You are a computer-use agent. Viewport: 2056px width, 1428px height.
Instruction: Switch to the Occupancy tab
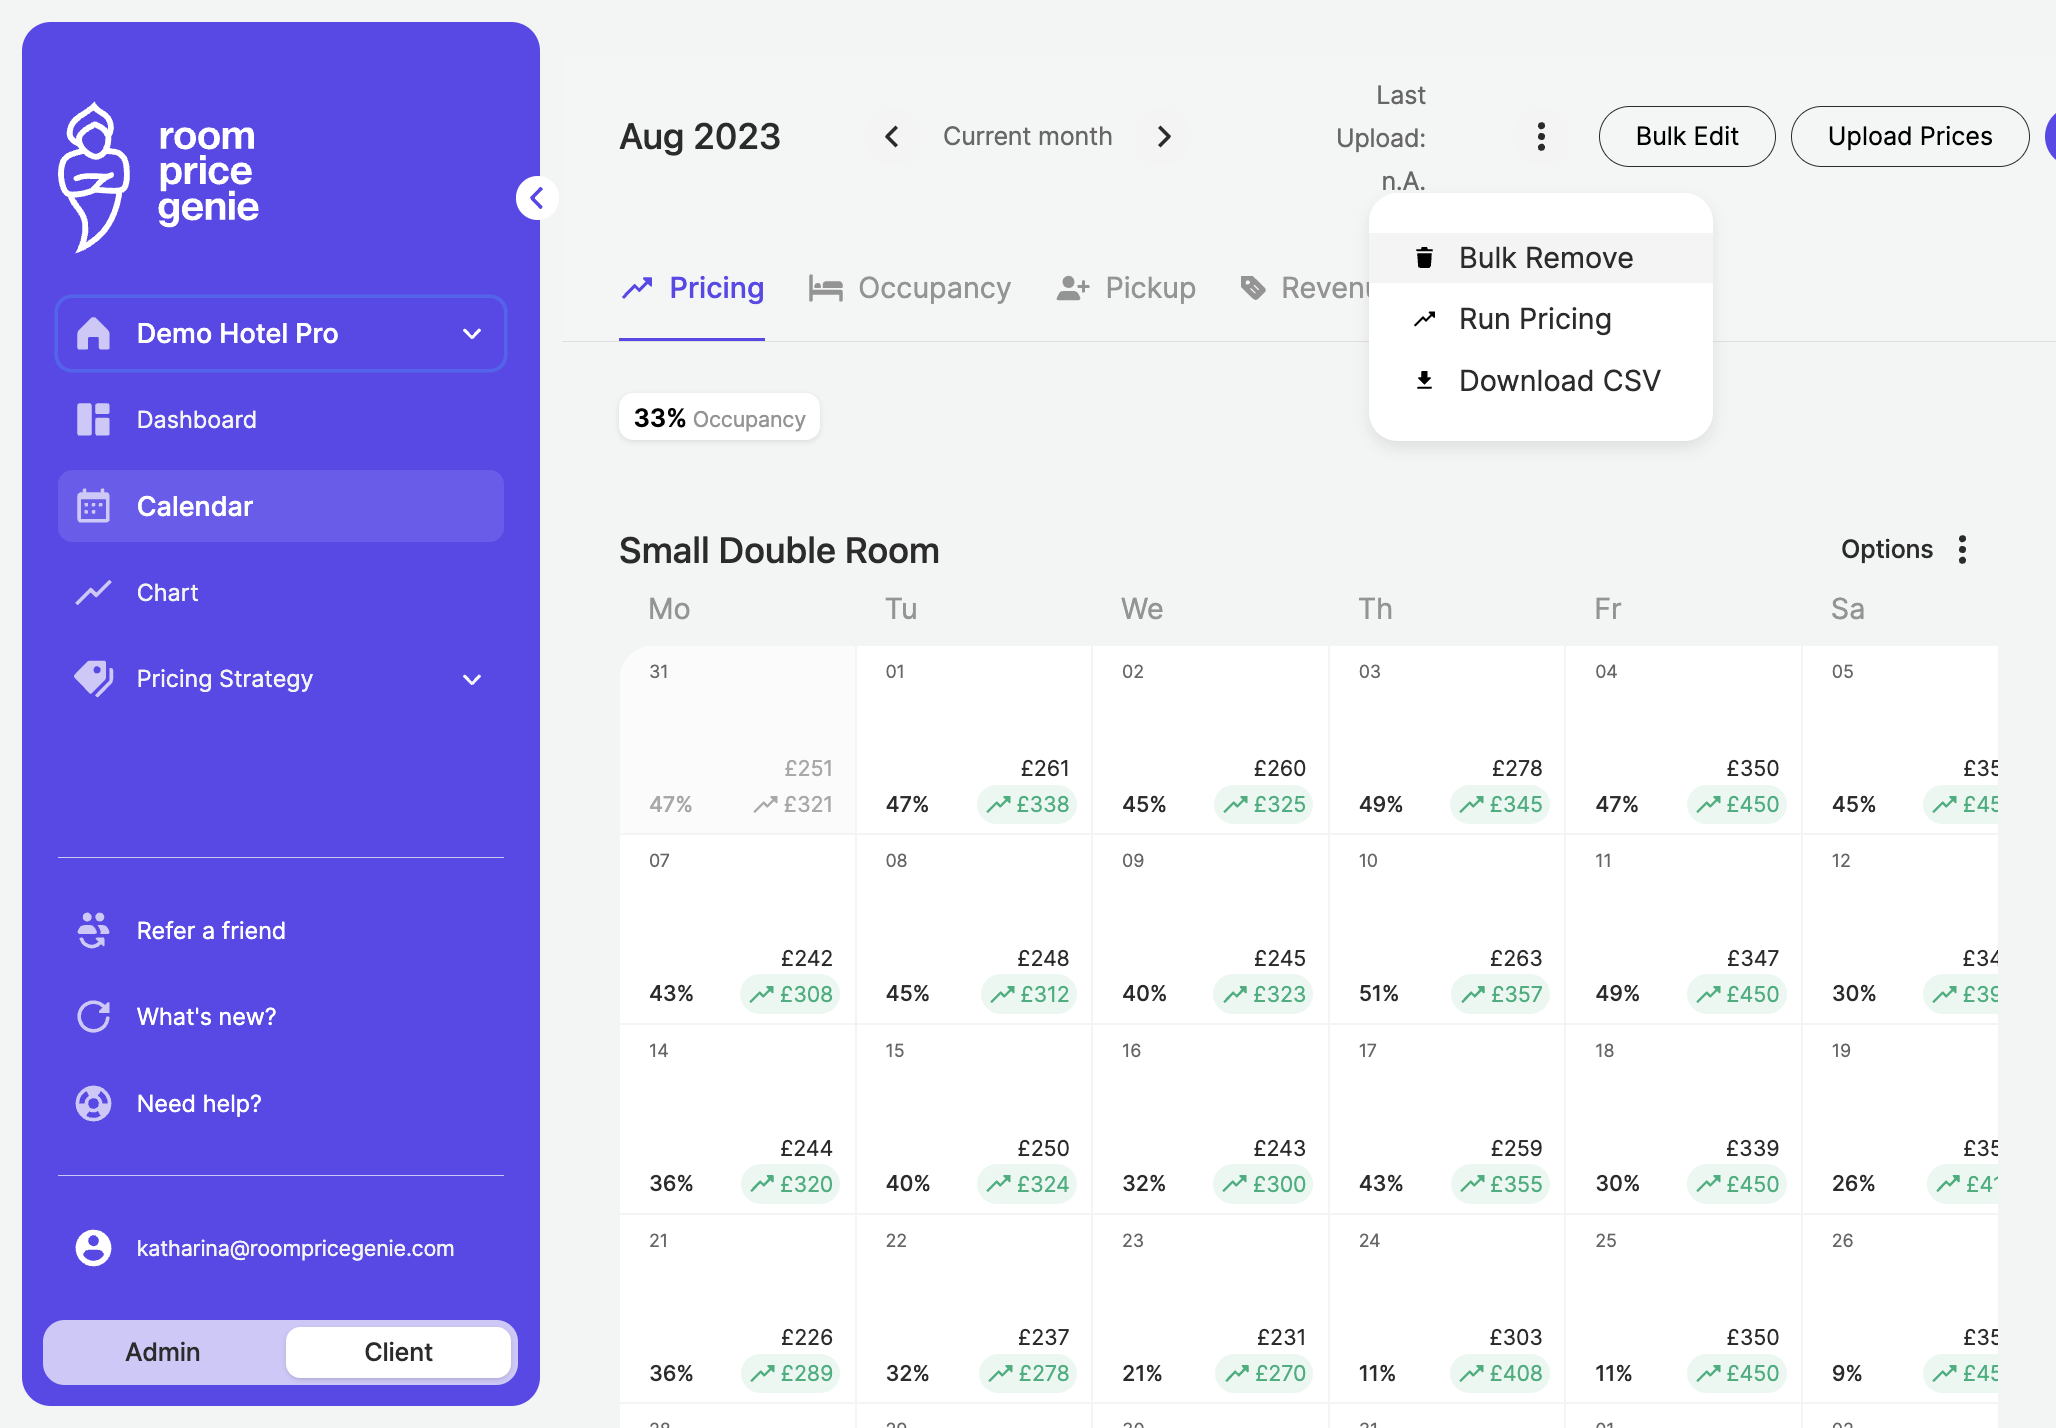point(910,288)
